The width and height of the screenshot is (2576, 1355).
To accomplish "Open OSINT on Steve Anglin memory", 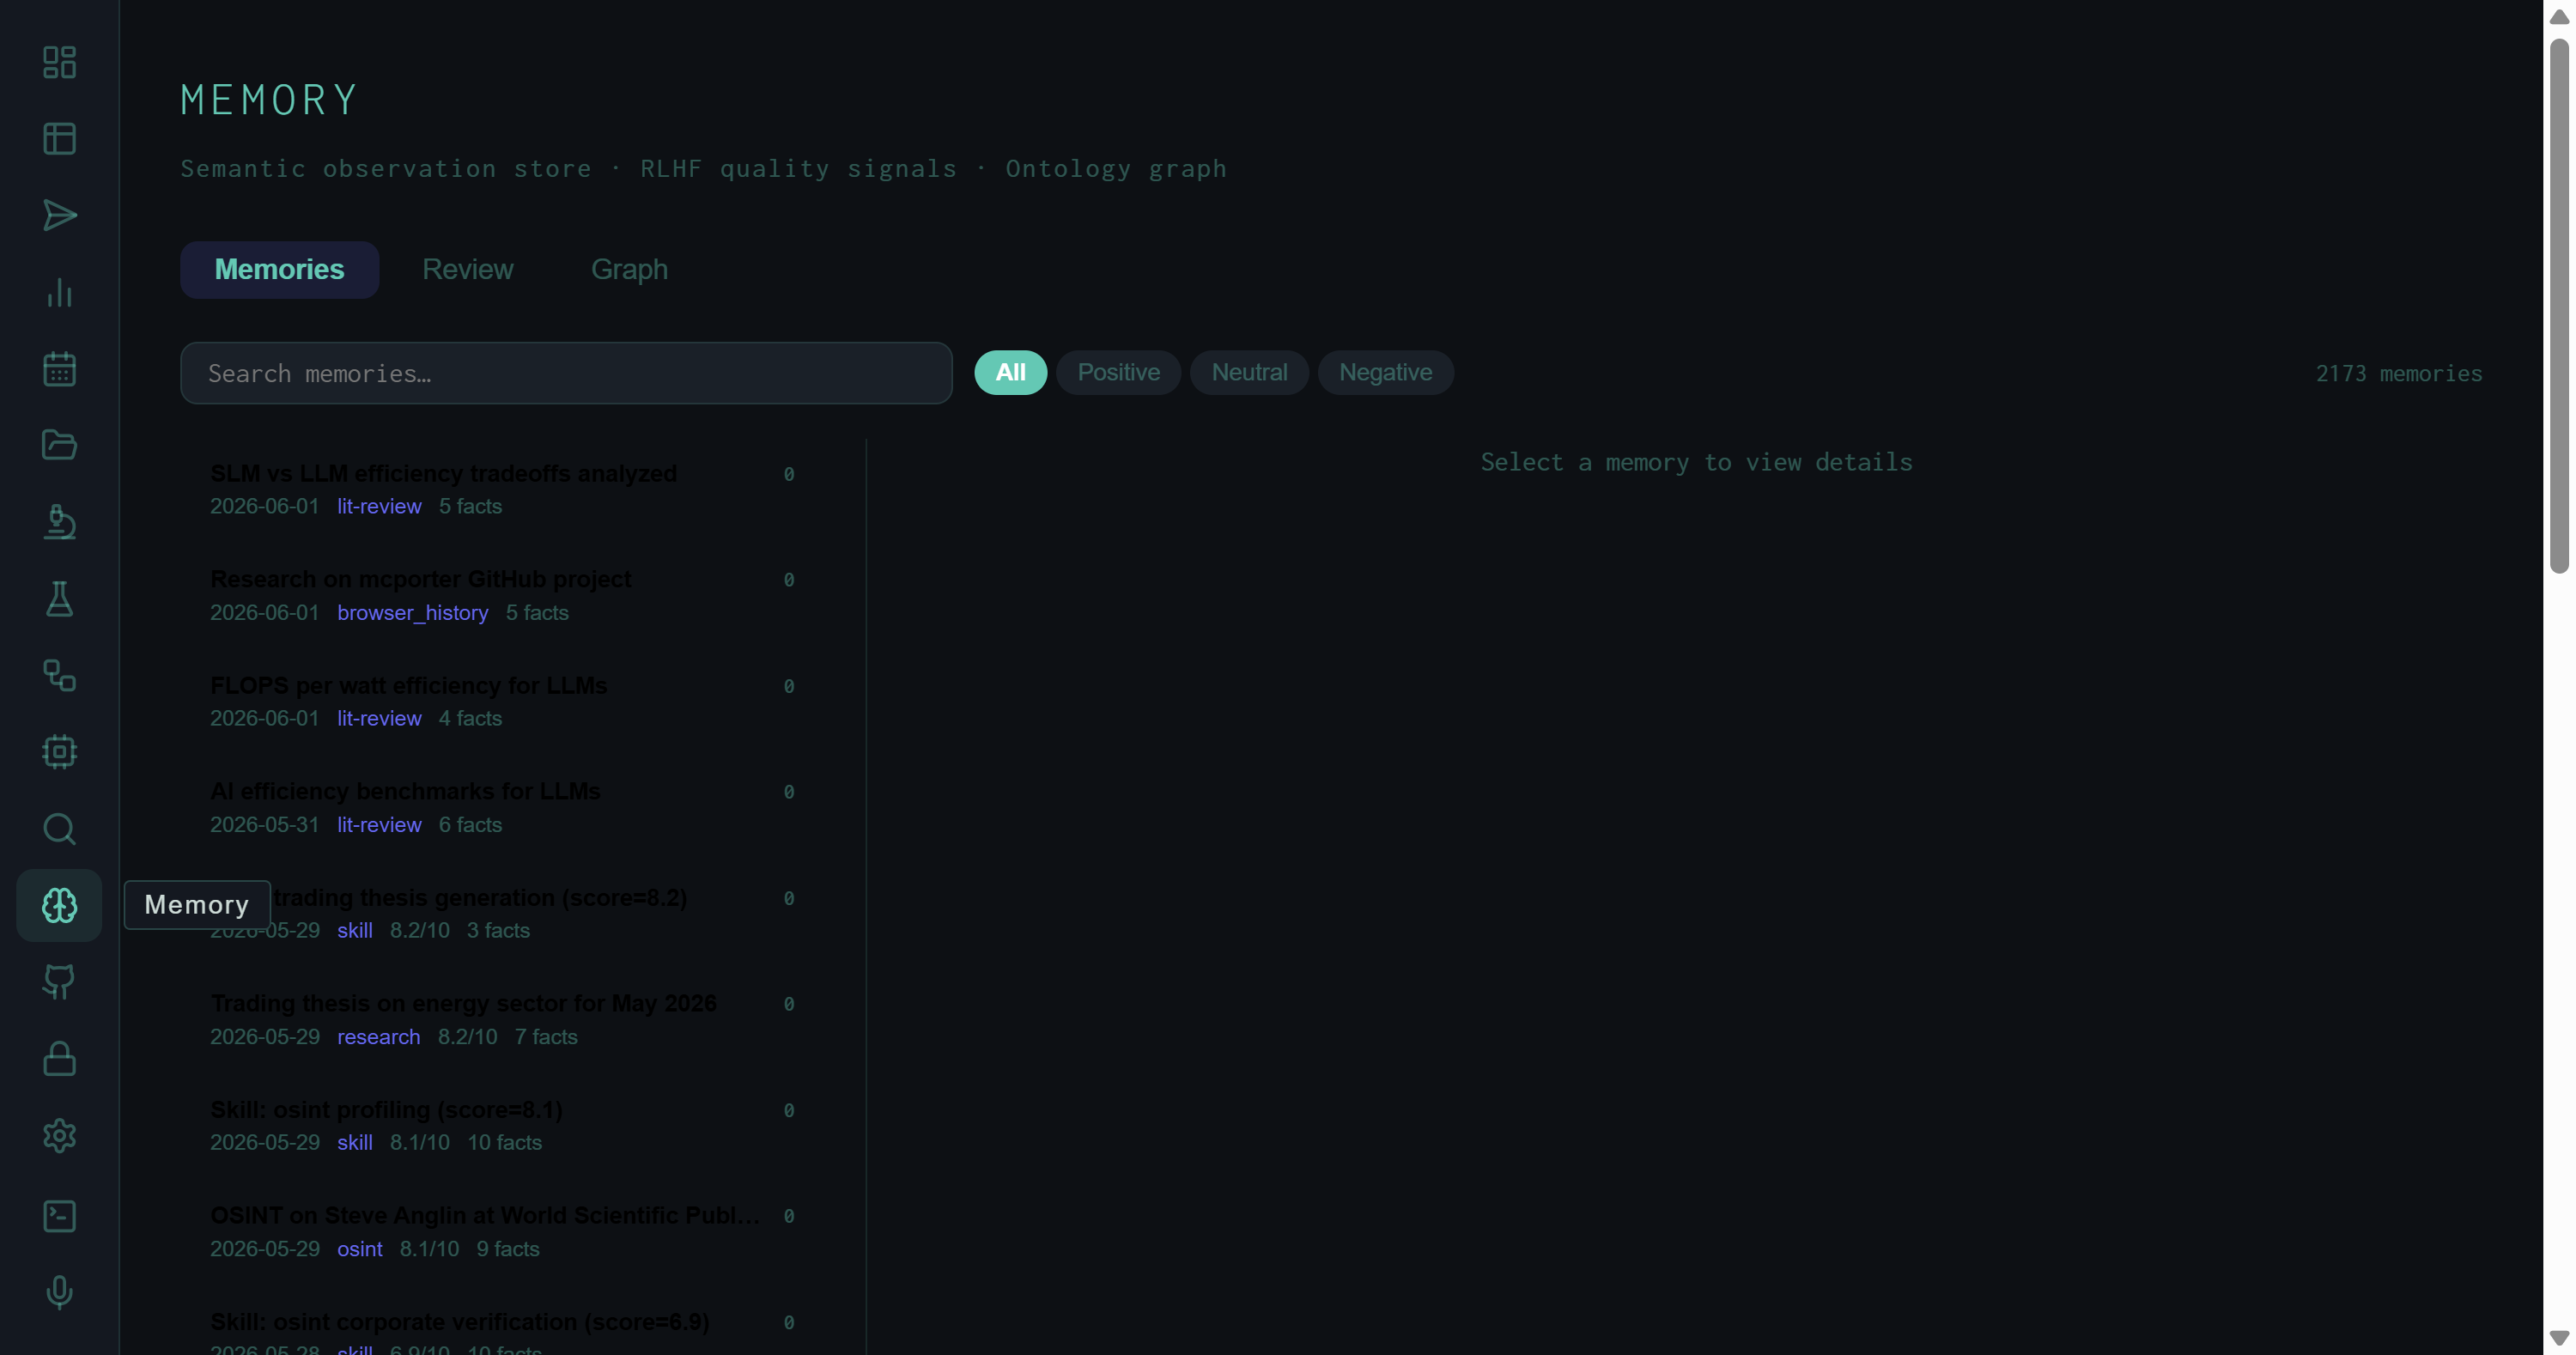I will click(x=503, y=1232).
